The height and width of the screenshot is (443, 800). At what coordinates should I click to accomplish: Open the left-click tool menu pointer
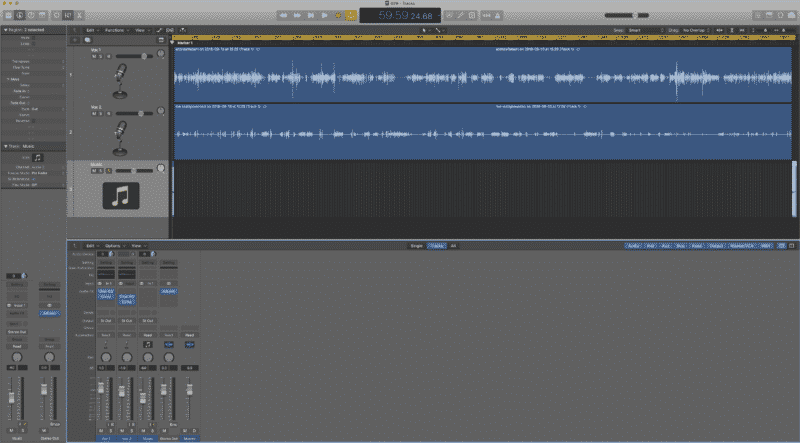[x=424, y=31]
